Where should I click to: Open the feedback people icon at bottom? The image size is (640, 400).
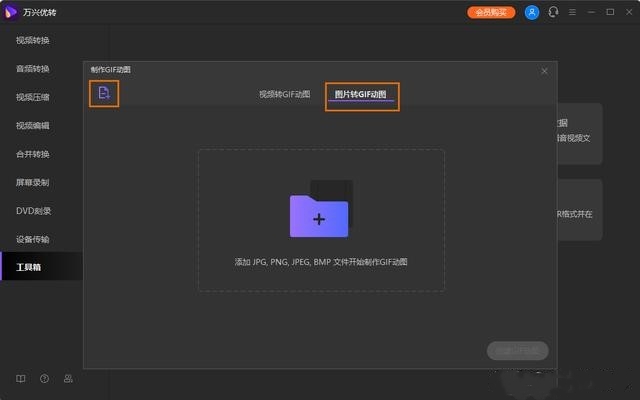tap(68, 379)
